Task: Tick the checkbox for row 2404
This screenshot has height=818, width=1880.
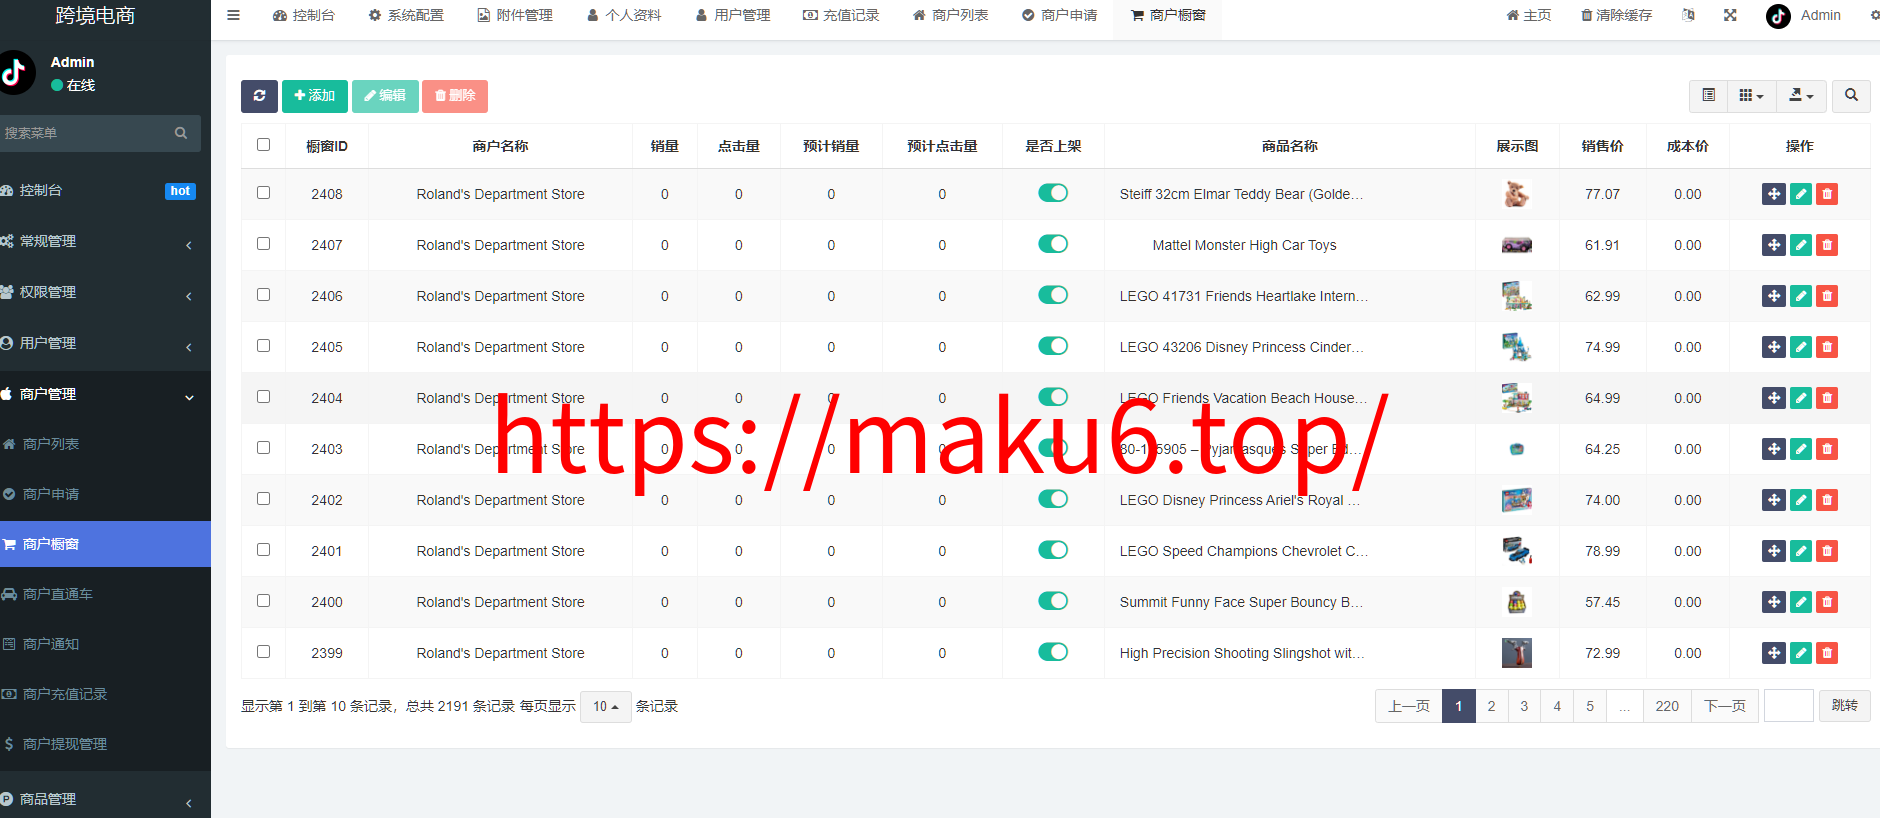Action: [263, 397]
